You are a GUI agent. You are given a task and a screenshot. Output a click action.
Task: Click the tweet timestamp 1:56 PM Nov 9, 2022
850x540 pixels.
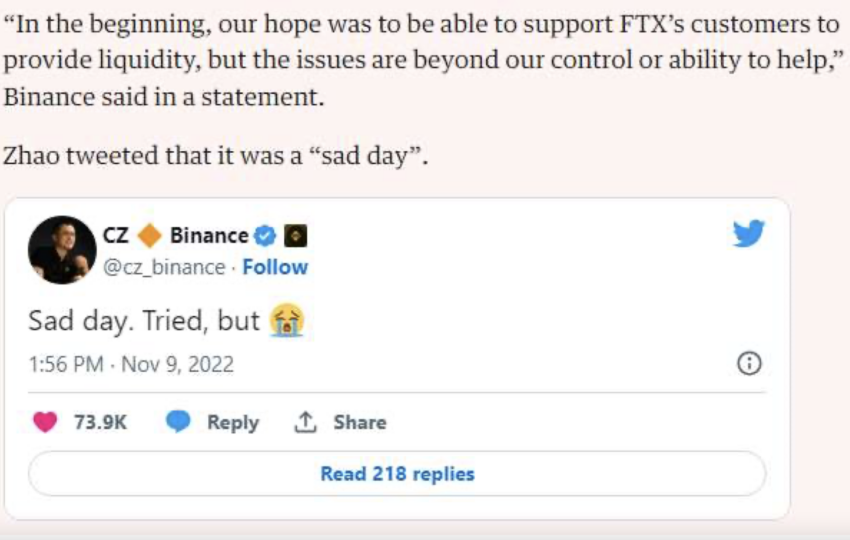[x=131, y=364]
